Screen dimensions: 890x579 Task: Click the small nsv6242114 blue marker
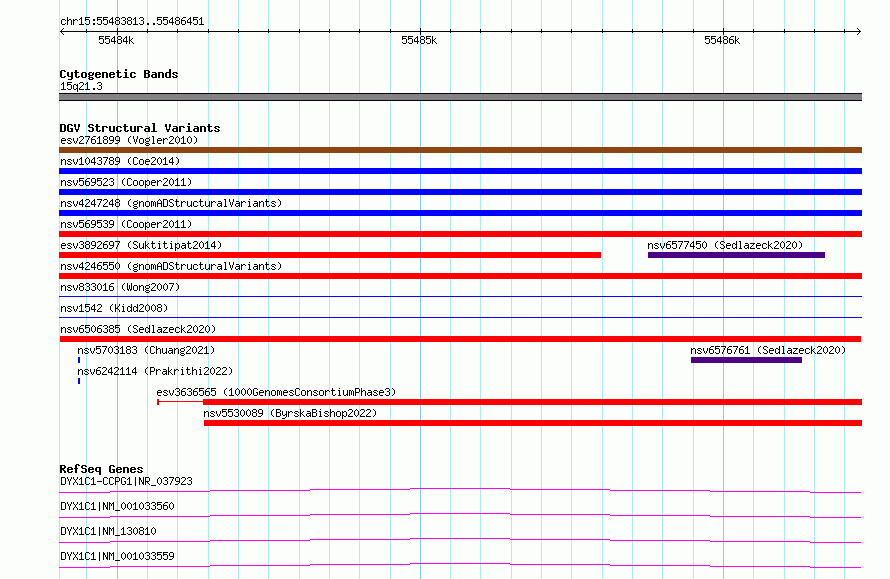click(79, 381)
